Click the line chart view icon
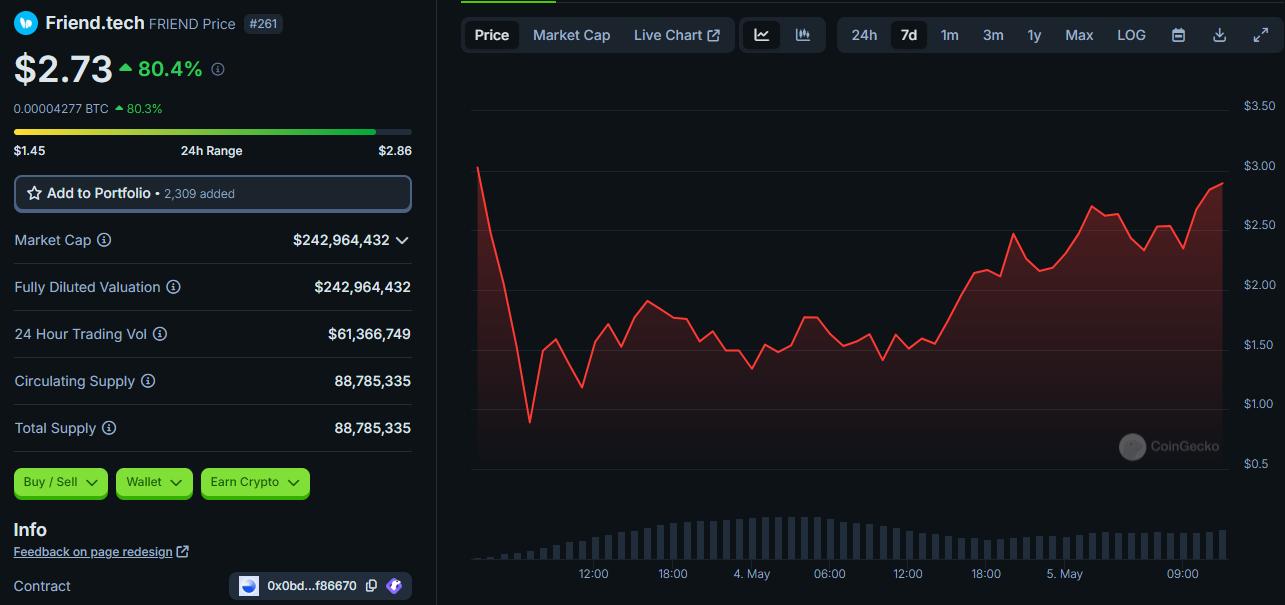1285x605 pixels. coord(762,35)
